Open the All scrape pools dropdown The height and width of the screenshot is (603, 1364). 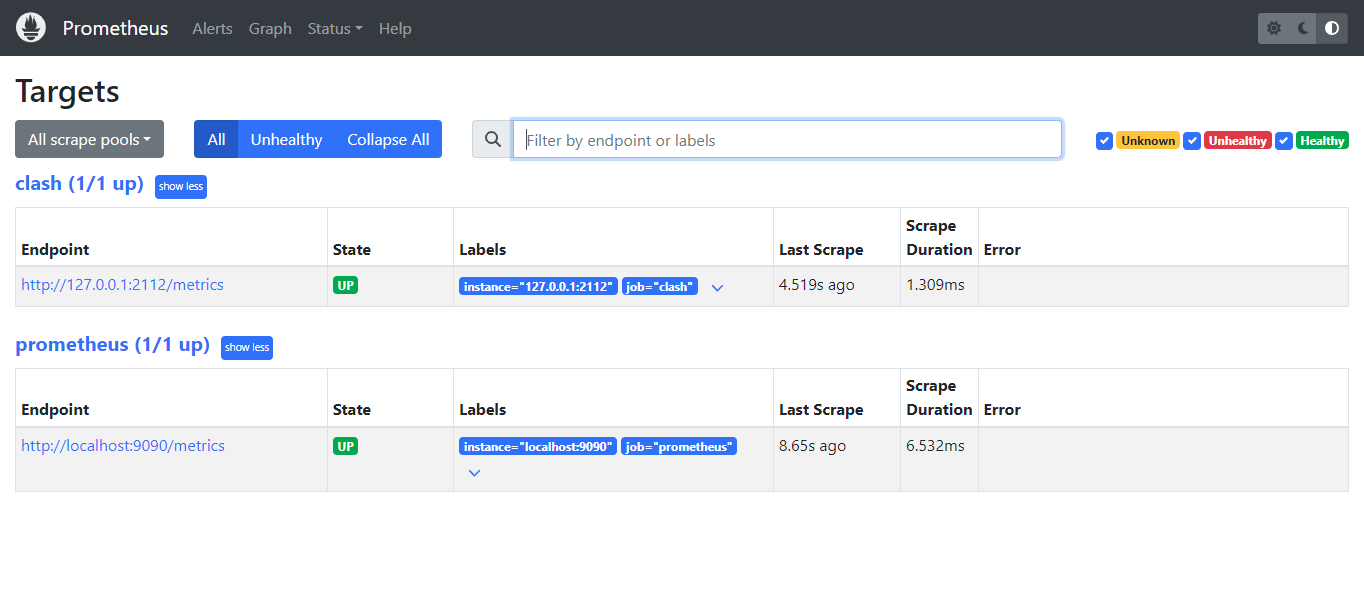89,140
